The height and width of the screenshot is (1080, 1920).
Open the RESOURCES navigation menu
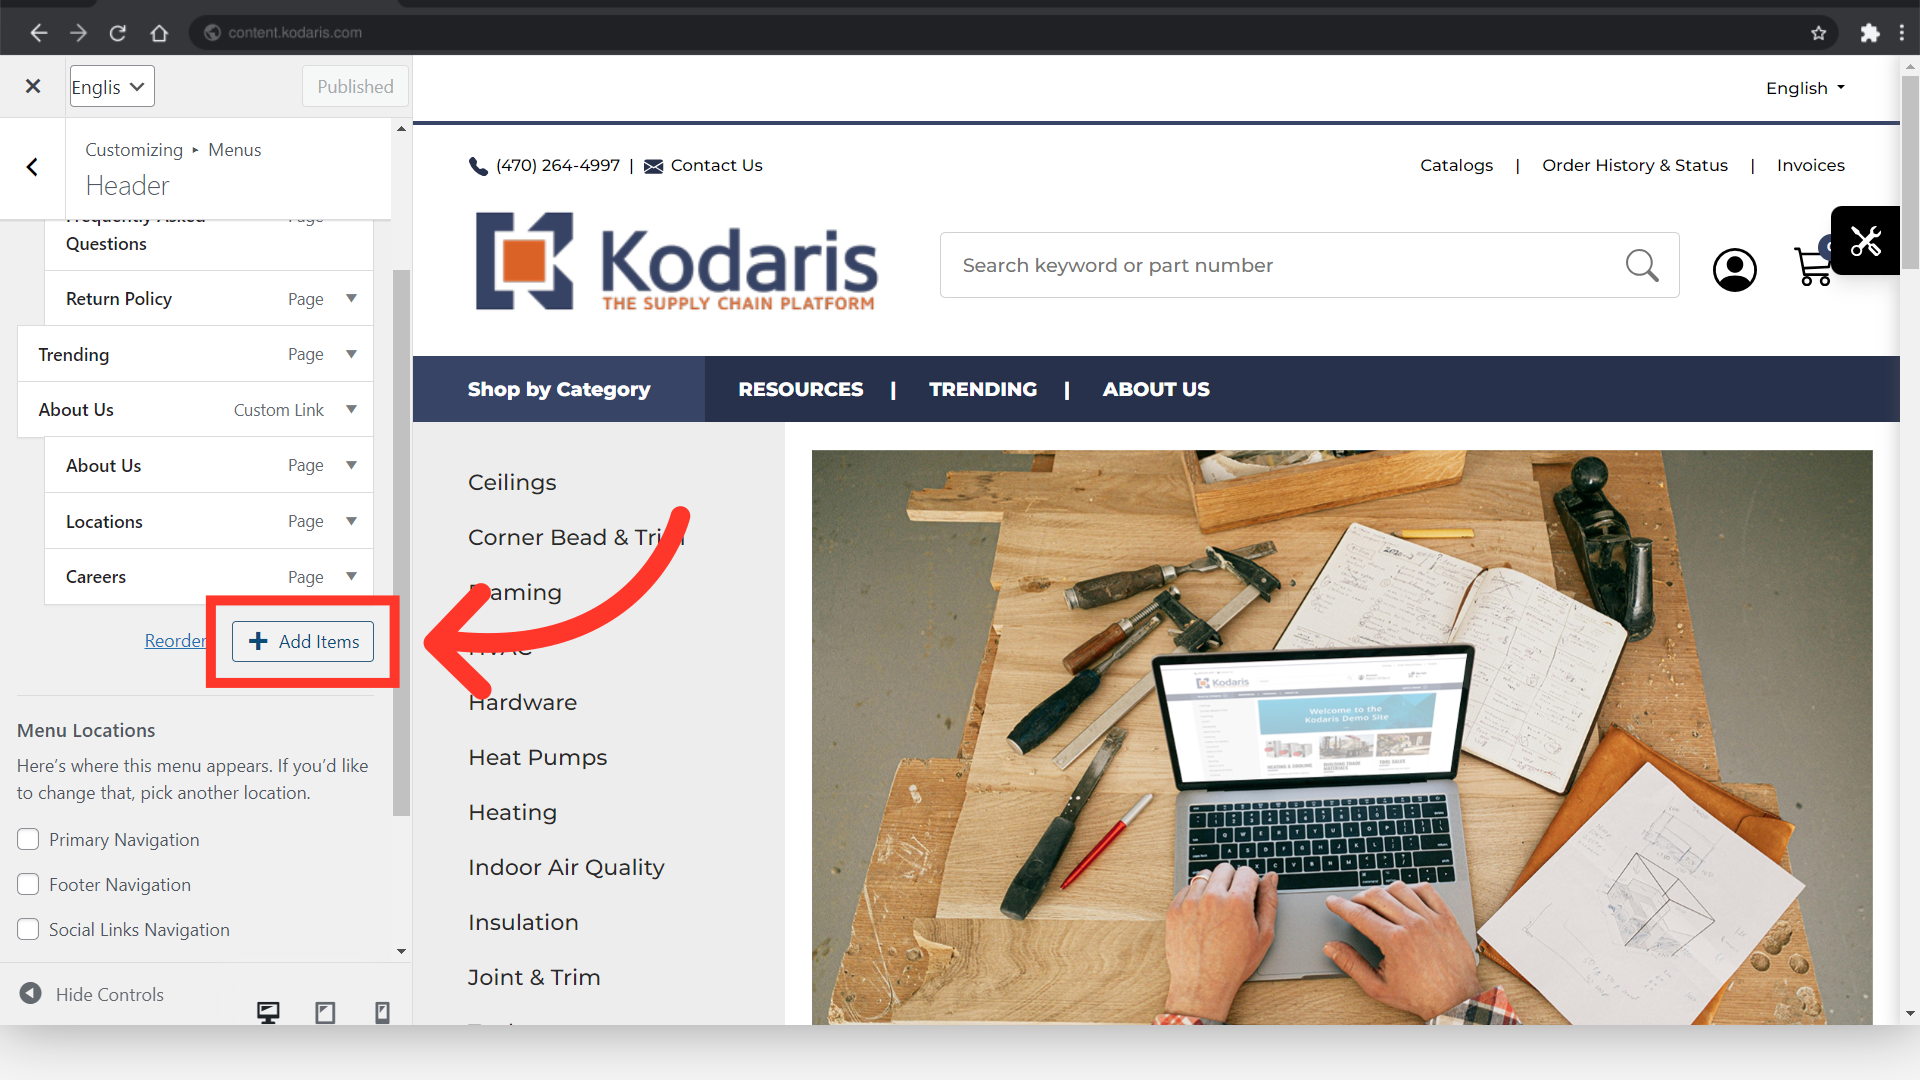800,389
